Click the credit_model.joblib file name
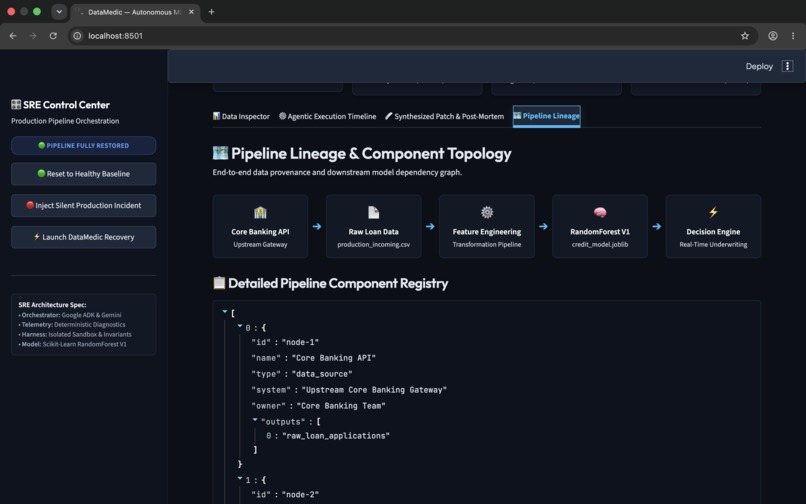Viewport: 806px width, 504px height. click(600, 244)
